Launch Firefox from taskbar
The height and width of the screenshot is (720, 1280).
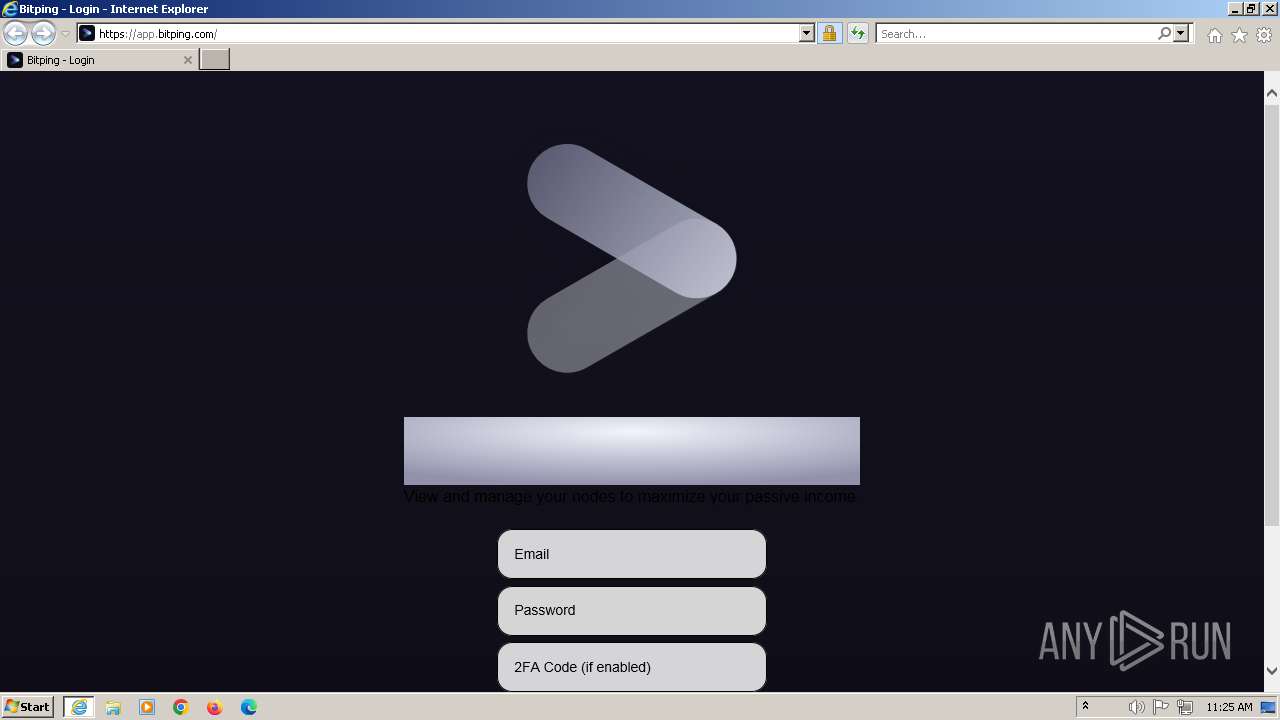point(215,707)
